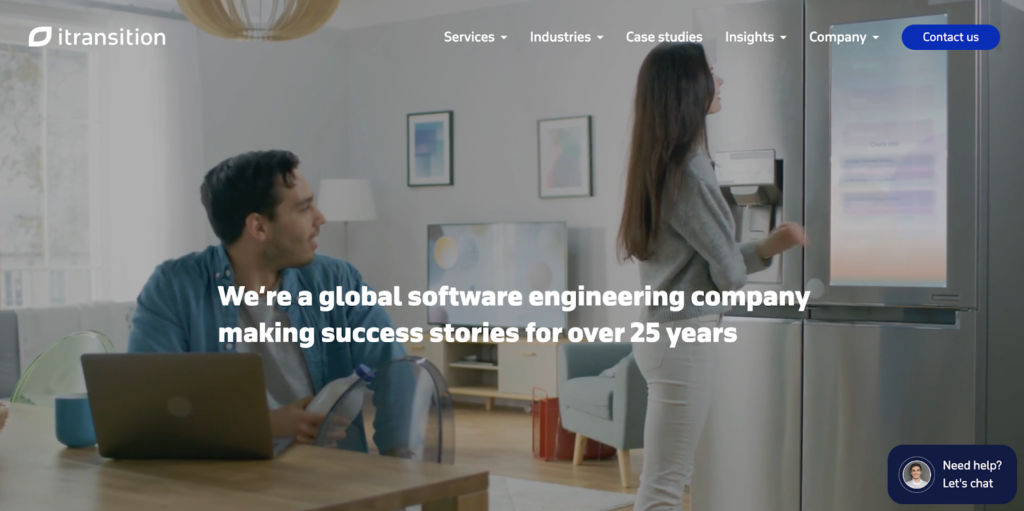Expand the Industries menu caret

pyautogui.click(x=600, y=38)
